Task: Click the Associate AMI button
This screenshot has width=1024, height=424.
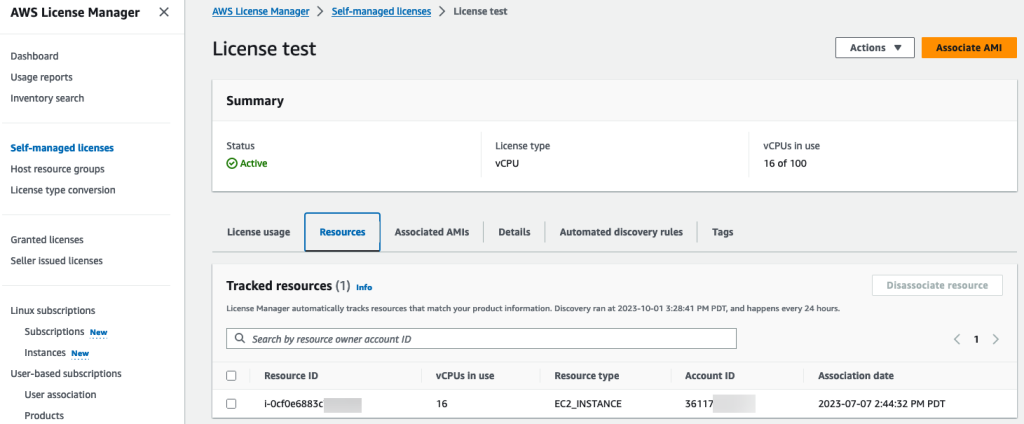Action: [969, 48]
